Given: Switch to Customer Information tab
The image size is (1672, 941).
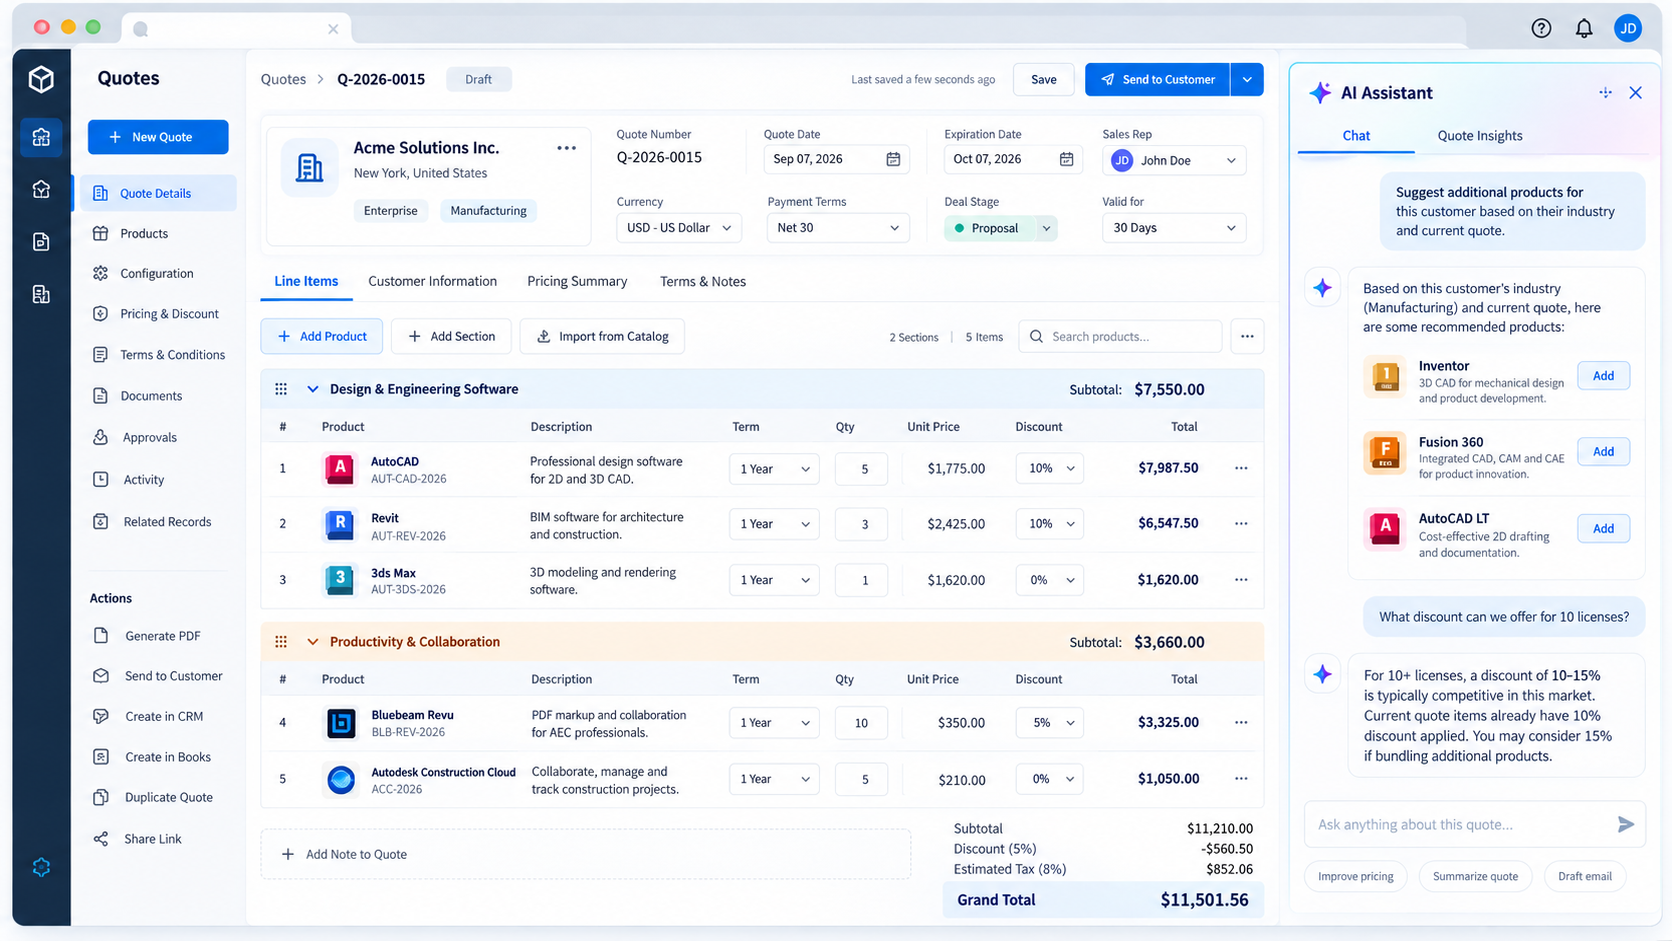Looking at the screenshot, I should [x=432, y=281].
